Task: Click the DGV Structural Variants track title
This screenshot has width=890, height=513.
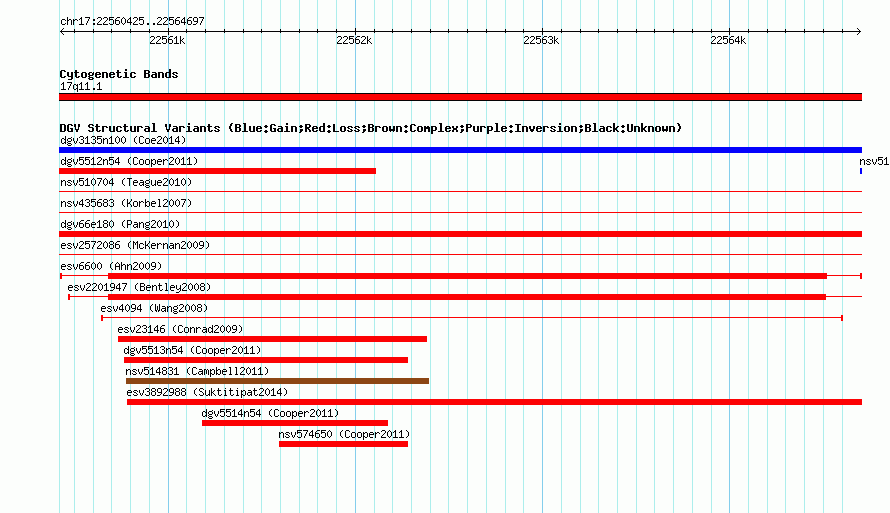Action: pyautogui.click(x=371, y=128)
